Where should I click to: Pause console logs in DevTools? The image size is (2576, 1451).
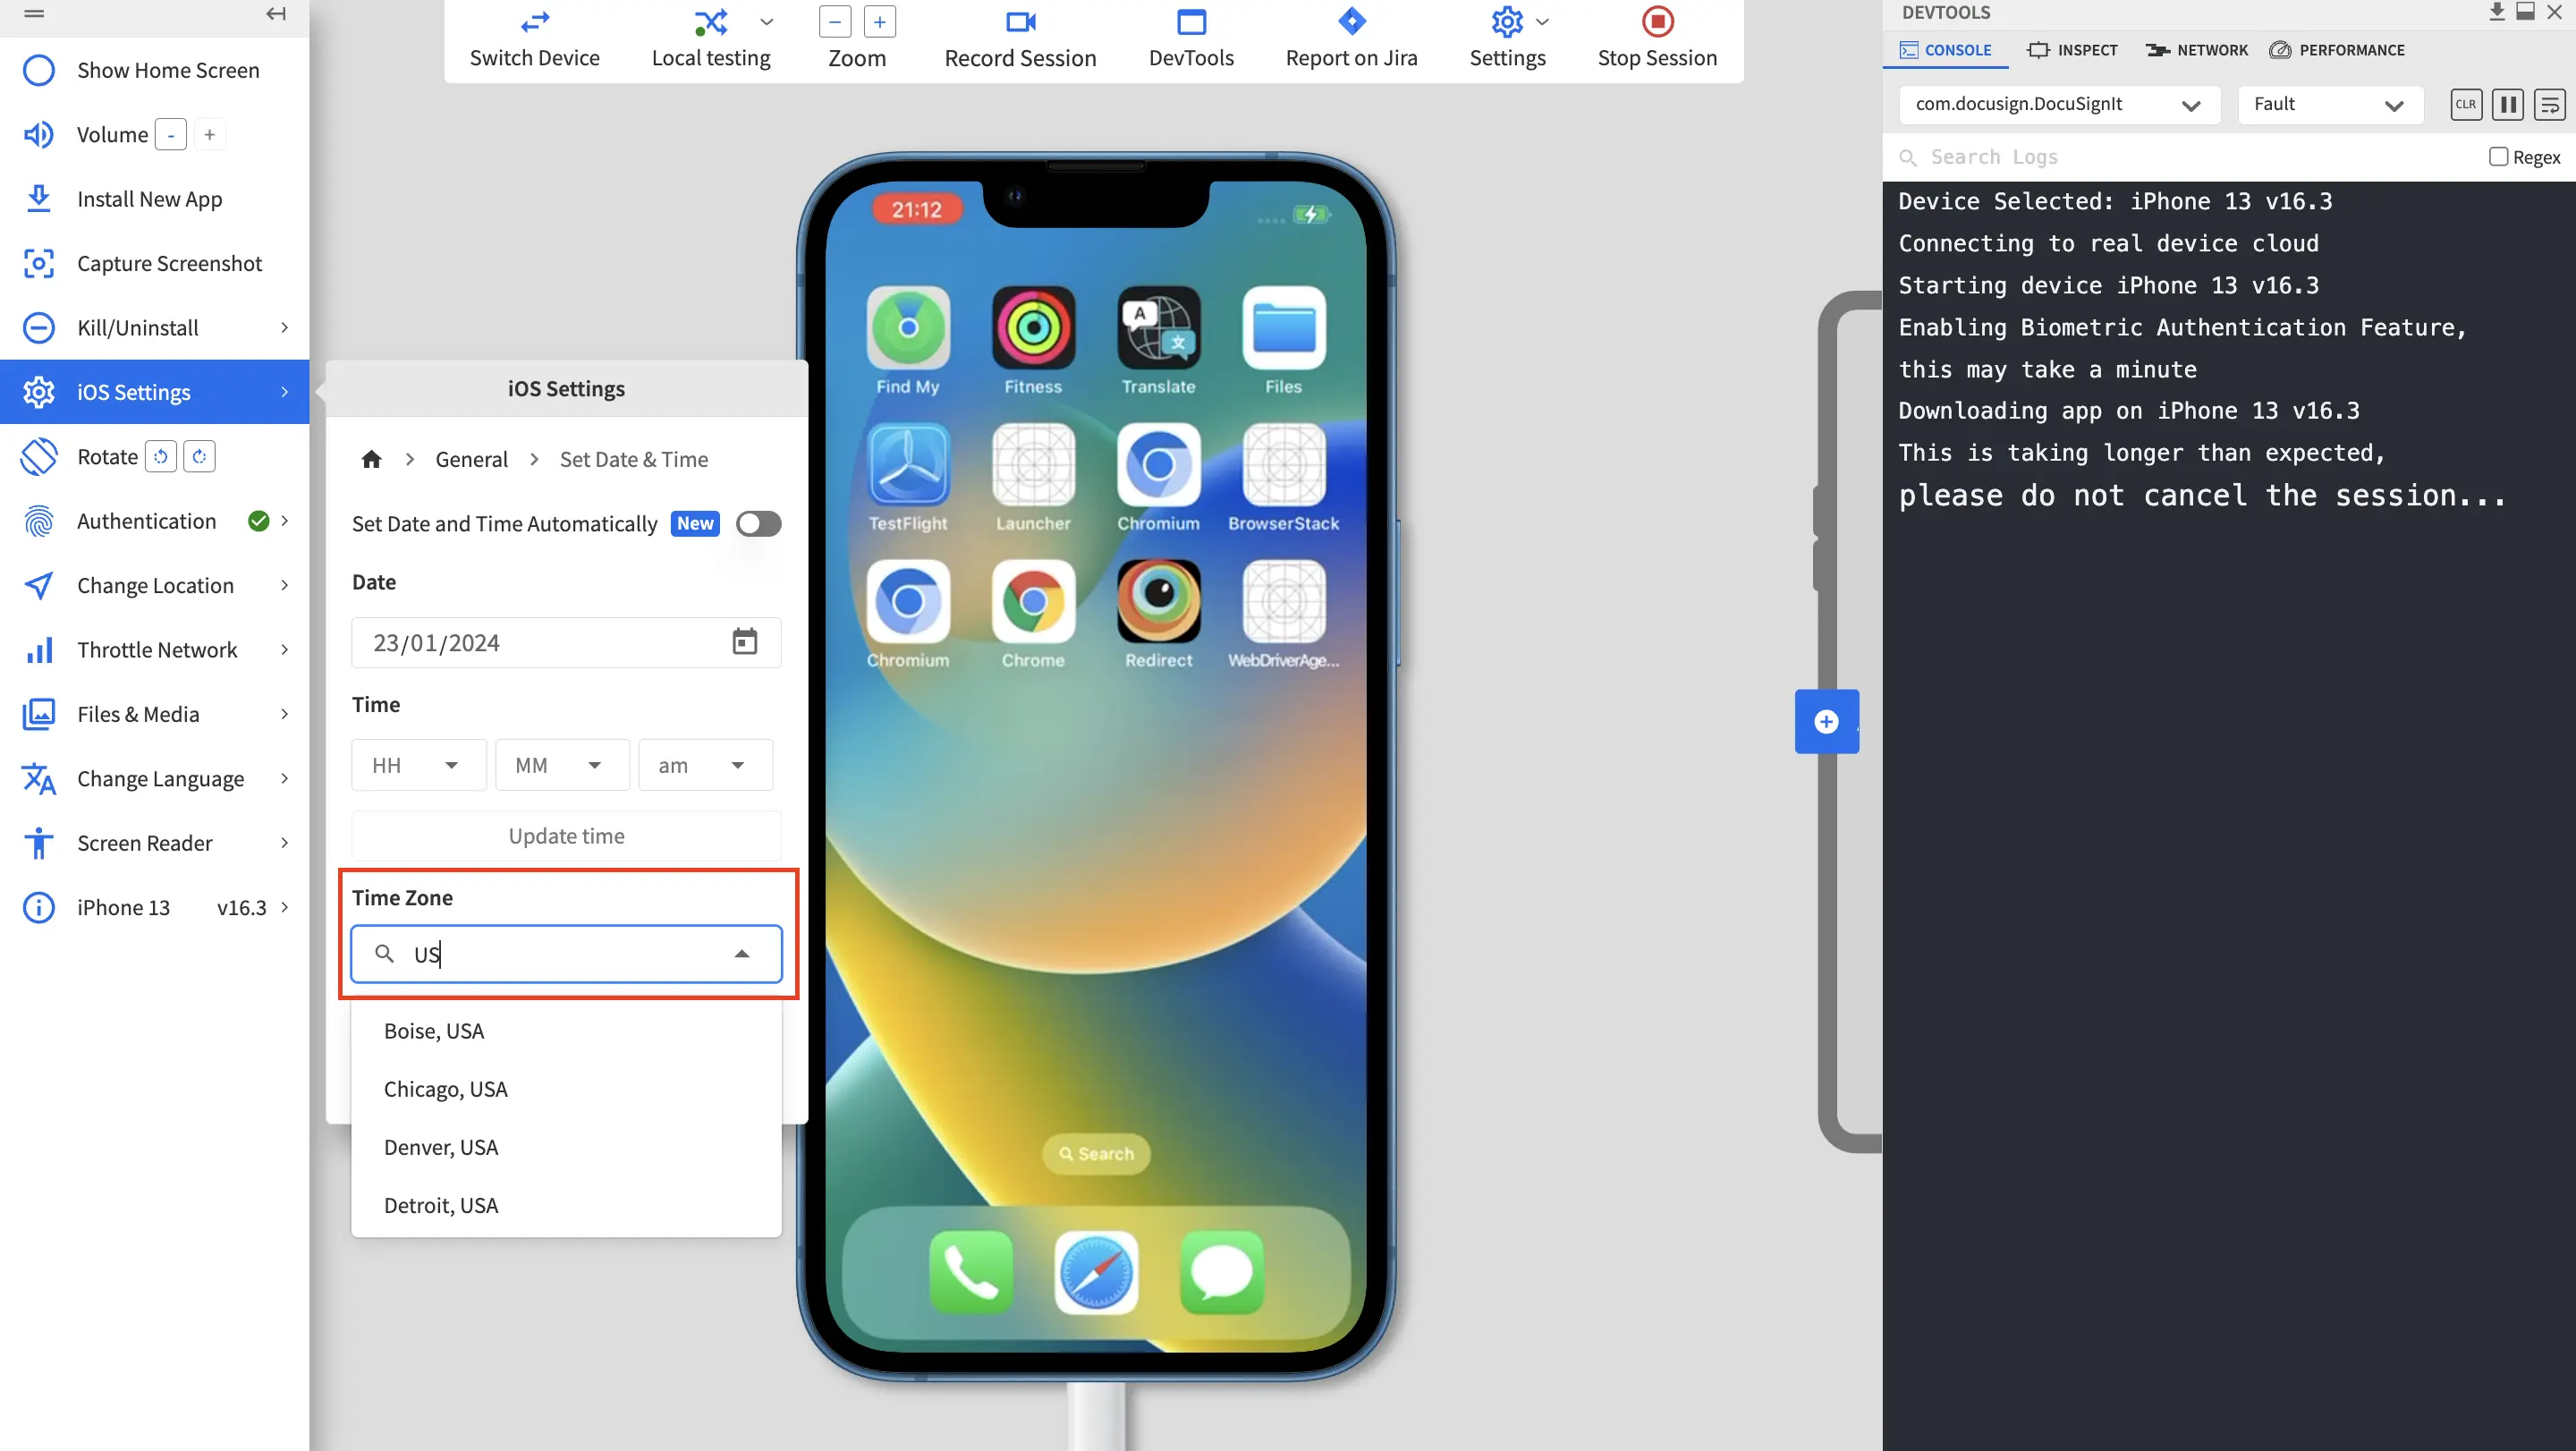(2507, 105)
